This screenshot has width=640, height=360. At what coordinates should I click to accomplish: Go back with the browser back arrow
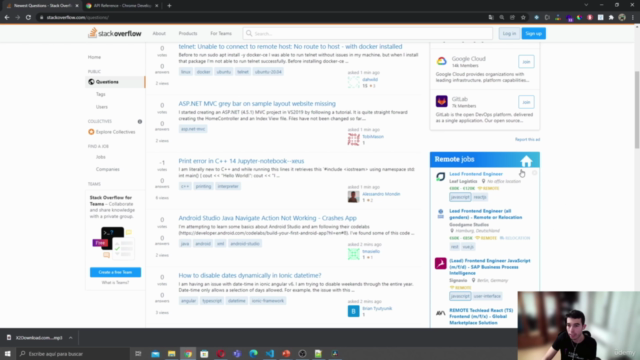[7, 18]
